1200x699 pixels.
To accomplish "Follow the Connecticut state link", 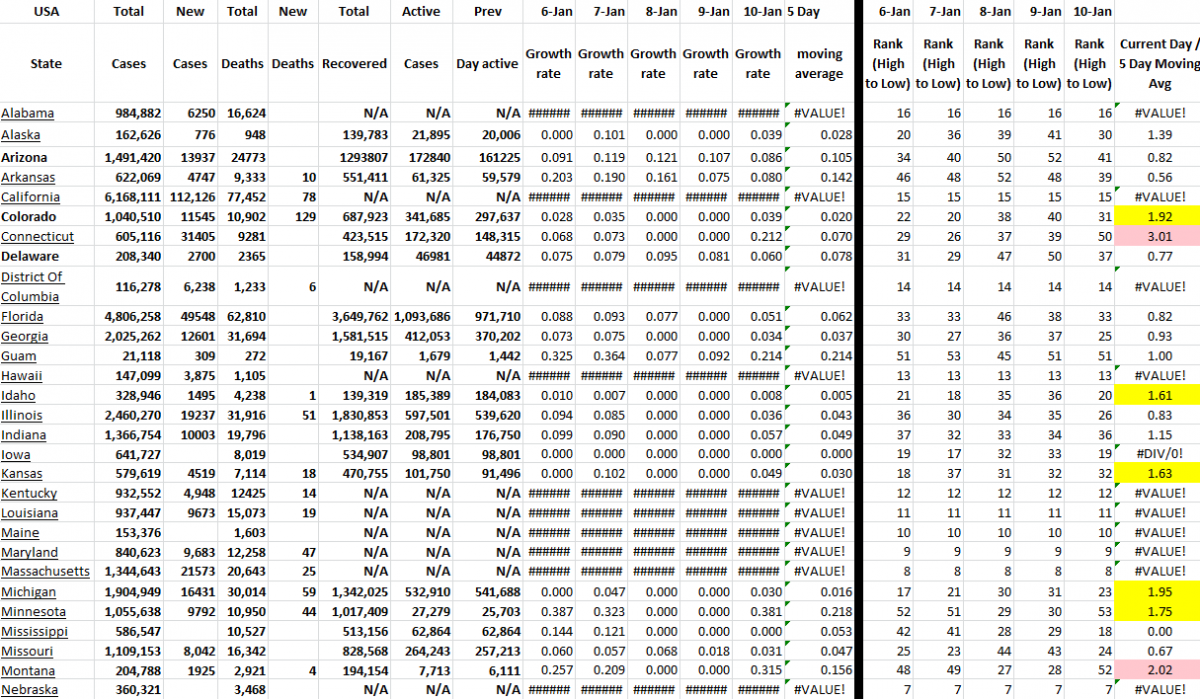I will [x=37, y=237].
